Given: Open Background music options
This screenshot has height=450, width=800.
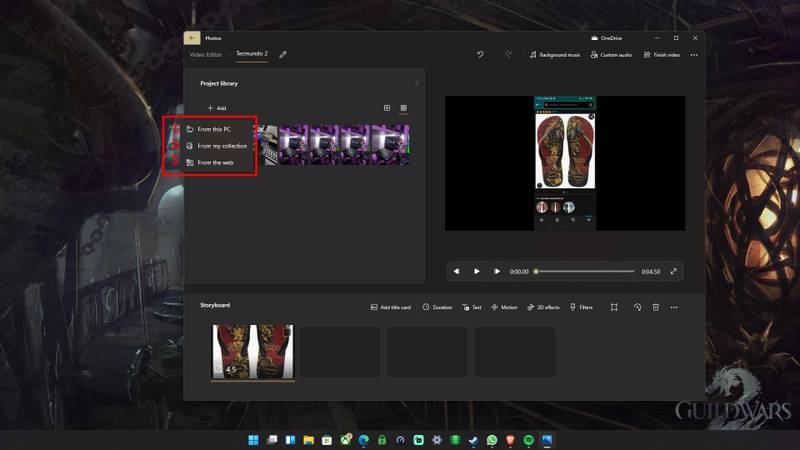Looking at the screenshot, I should pyautogui.click(x=555, y=55).
